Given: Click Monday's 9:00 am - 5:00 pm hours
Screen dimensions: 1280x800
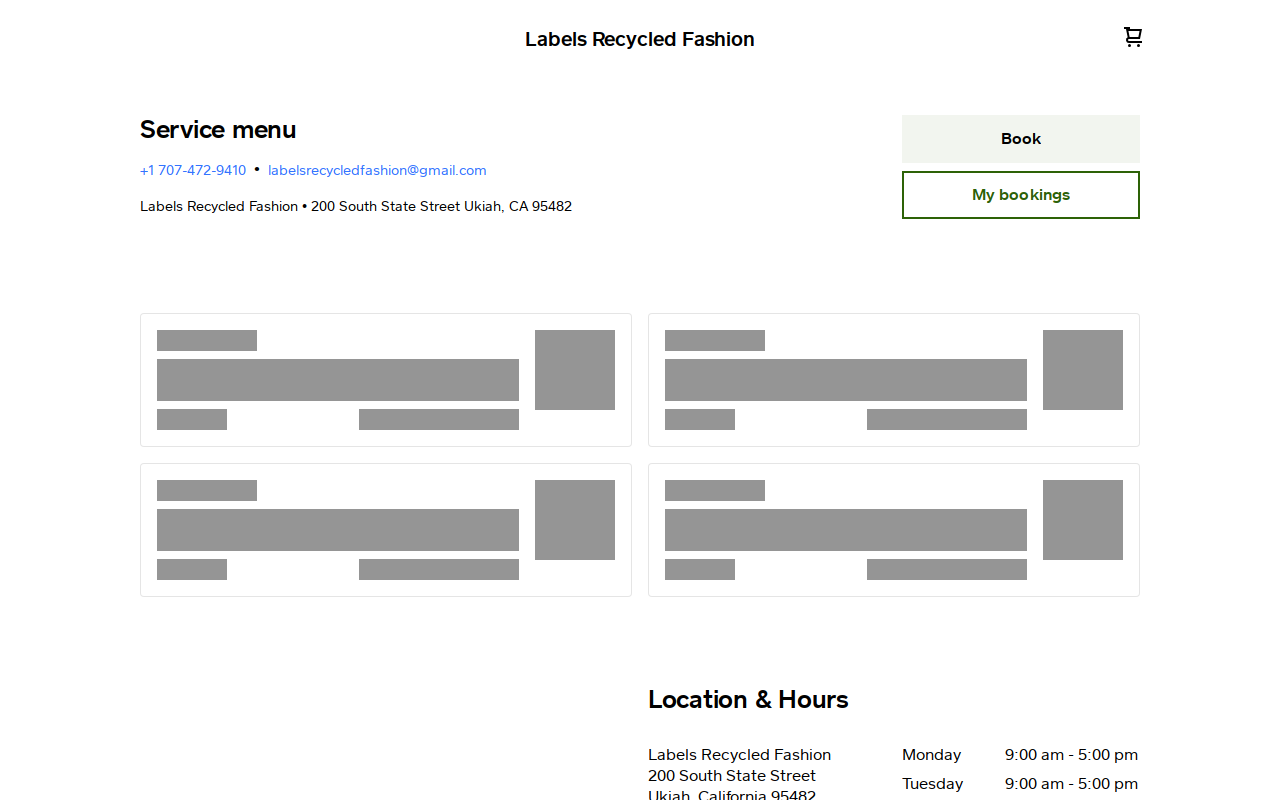Looking at the screenshot, I should [x=1071, y=755].
